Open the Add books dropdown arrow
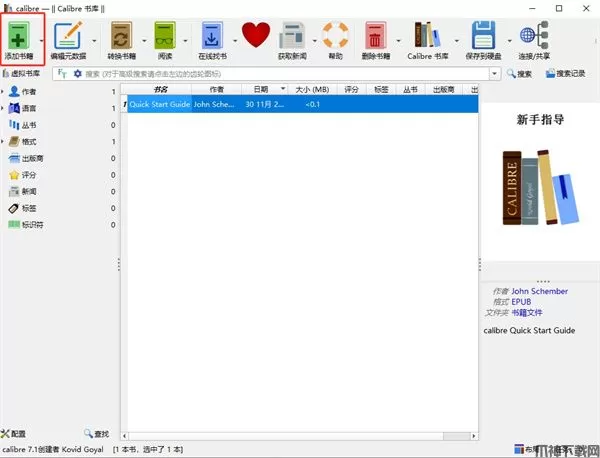The height and width of the screenshot is (458, 600). pyautogui.click(x=42, y=41)
